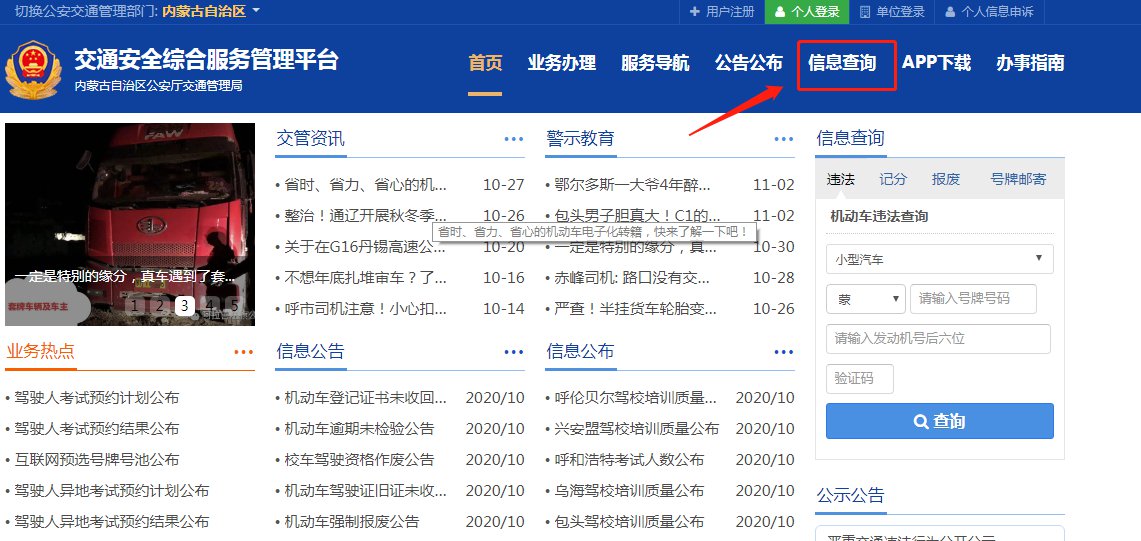Open 单位登录 from the top bar

pyautogui.click(x=893, y=12)
